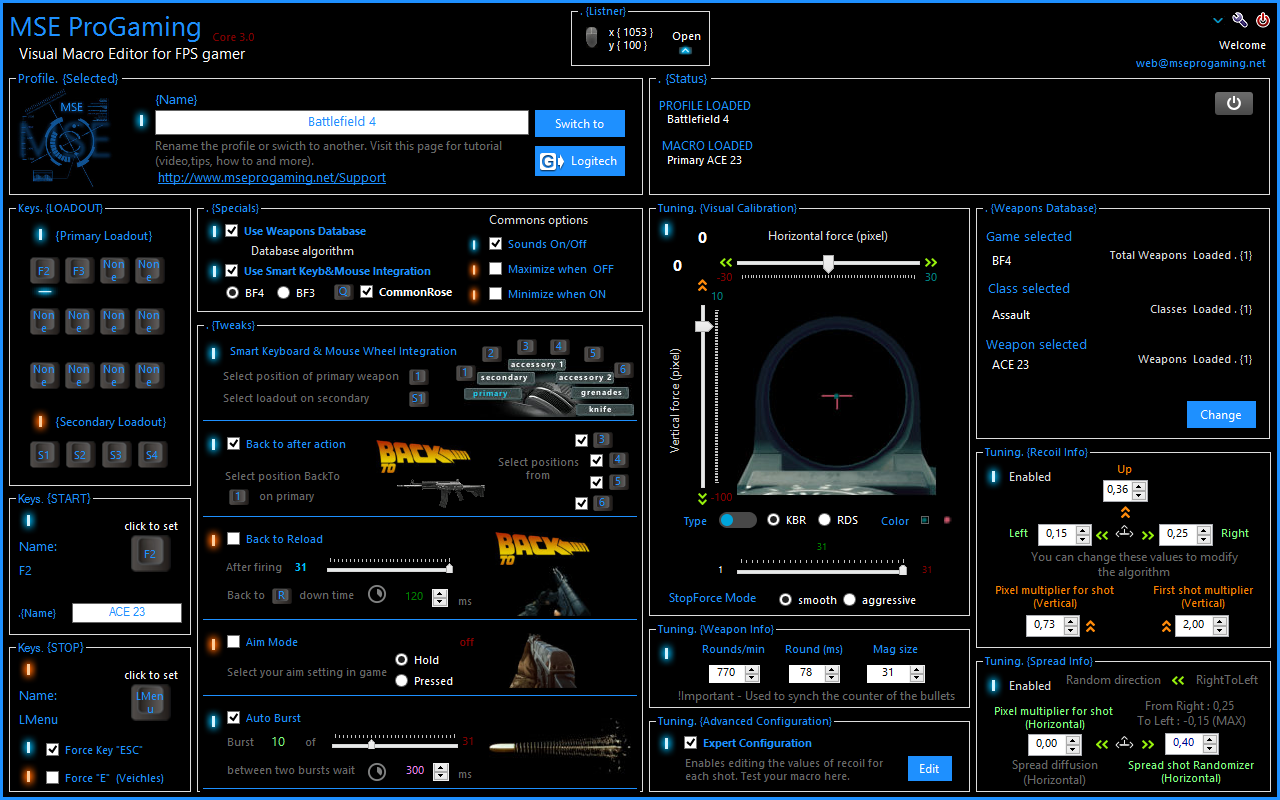Click the Horizontal force slider handle
Screen dimensions: 1280x800
tap(828, 263)
